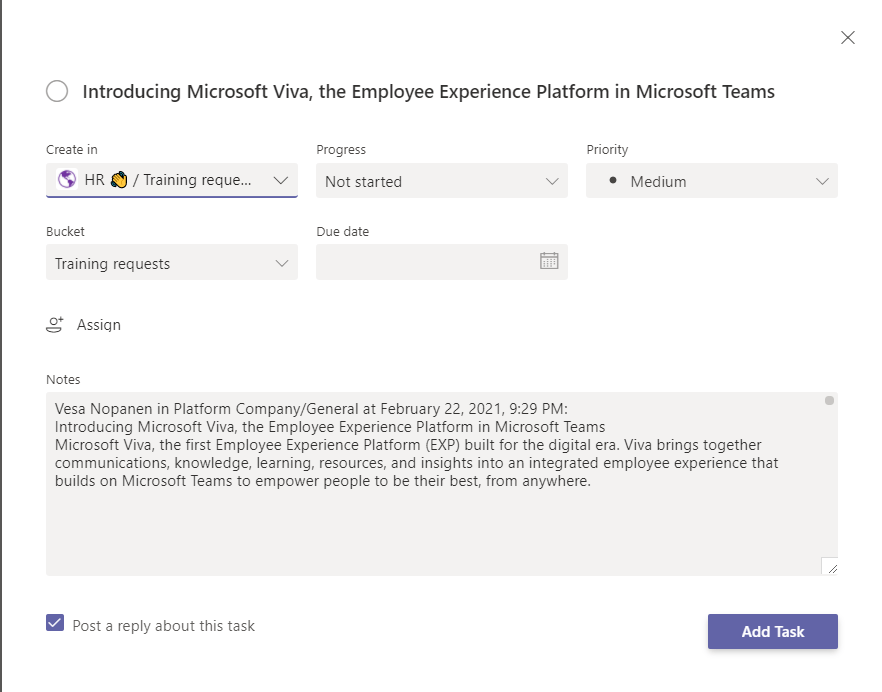Screen dimensions: 882x692
Task: Mark the task complete using the title circle
Action: click(x=57, y=91)
